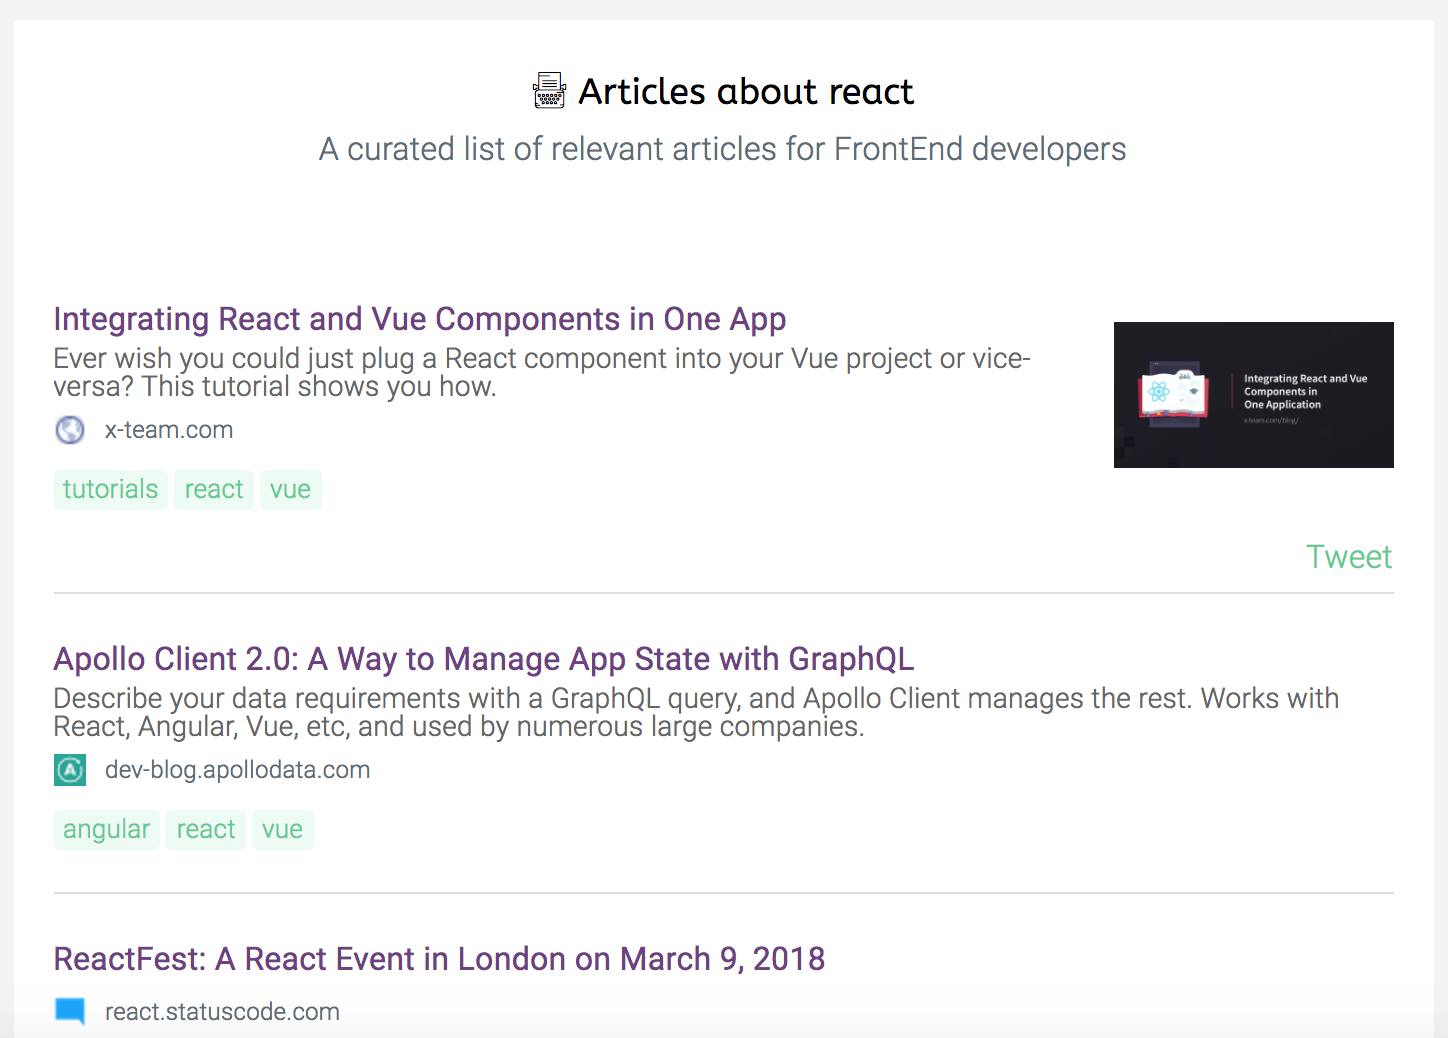Visit the dev-blog.apollodata.com source link
1448x1038 pixels.
[x=238, y=770]
